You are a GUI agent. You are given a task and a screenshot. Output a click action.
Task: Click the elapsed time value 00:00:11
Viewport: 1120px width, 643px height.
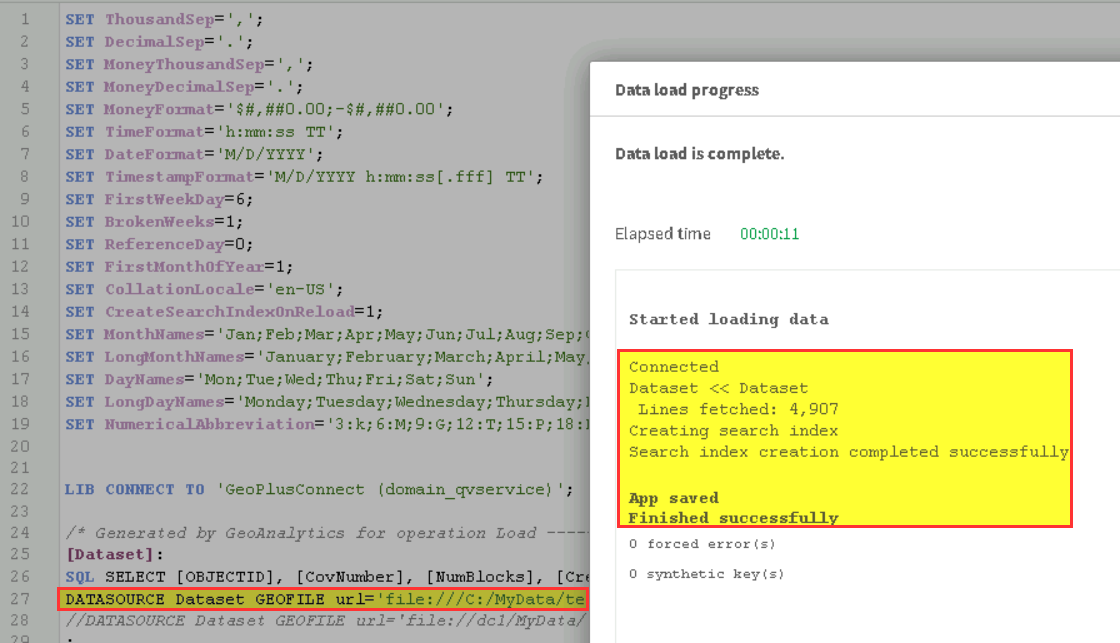tap(769, 234)
